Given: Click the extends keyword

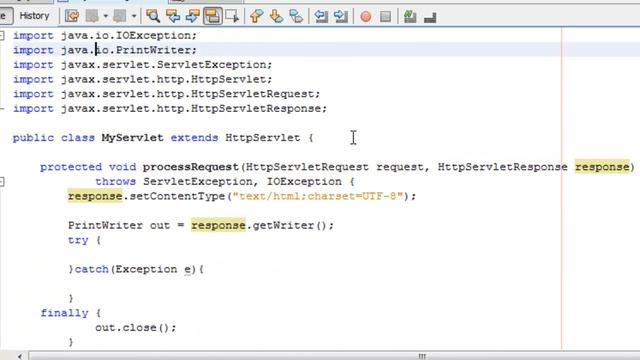Looking at the screenshot, I should [194, 138].
